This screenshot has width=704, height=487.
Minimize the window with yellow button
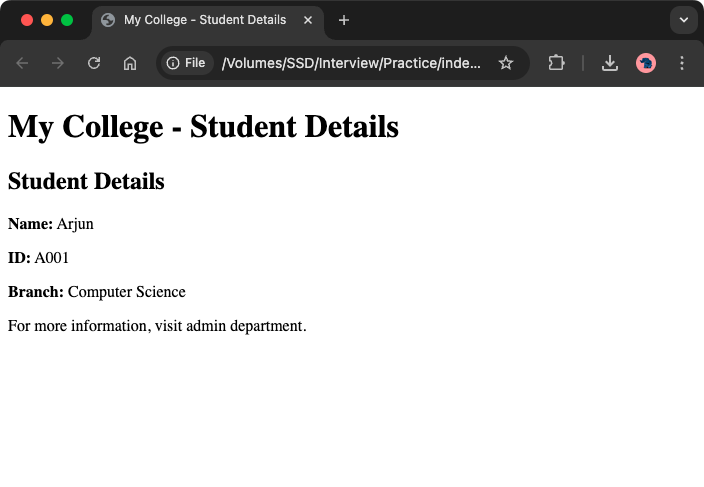click(47, 20)
